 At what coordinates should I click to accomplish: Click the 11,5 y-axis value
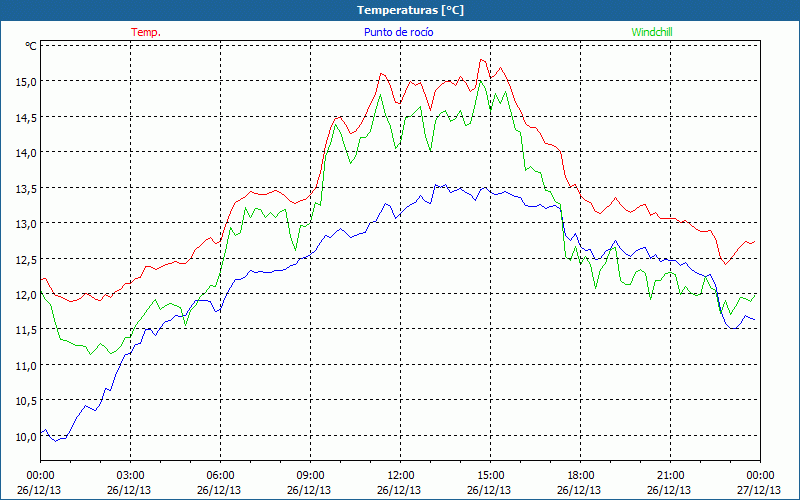point(27,330)
